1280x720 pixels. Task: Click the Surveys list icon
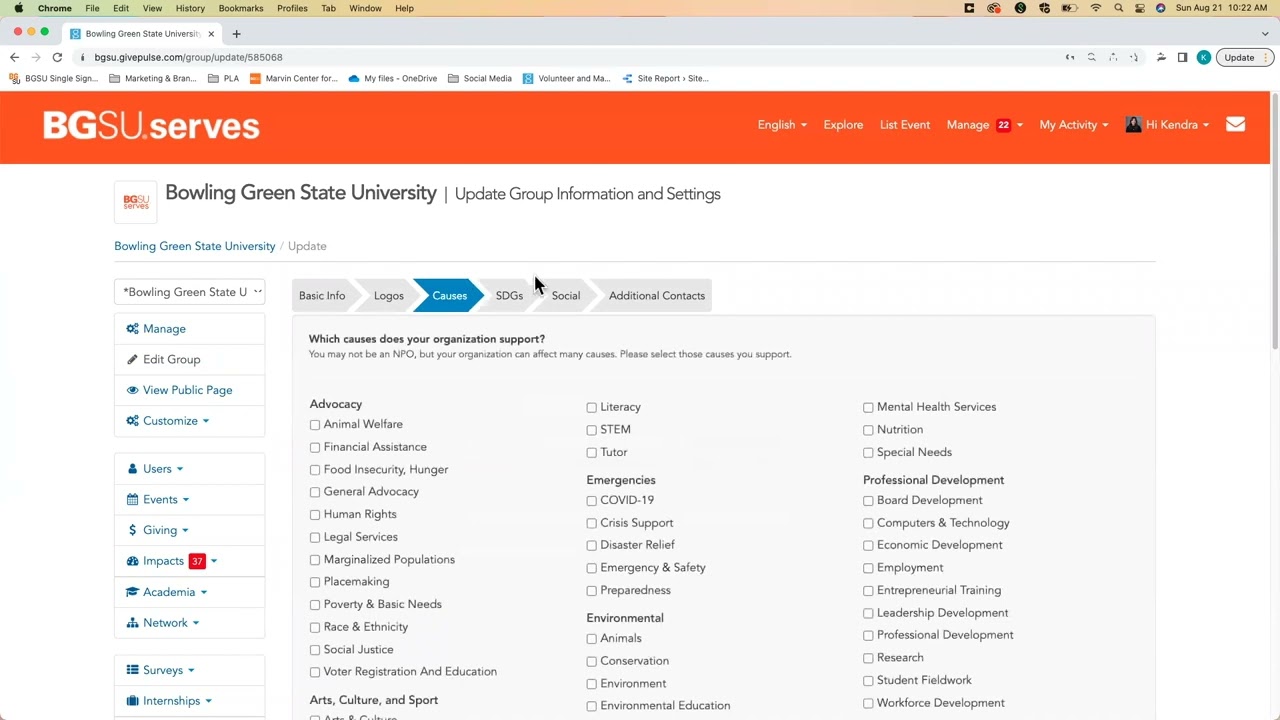tap(133, 670)
